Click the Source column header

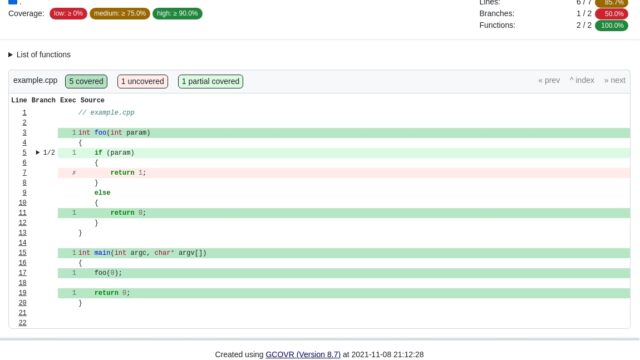click(x=92, y=100)
